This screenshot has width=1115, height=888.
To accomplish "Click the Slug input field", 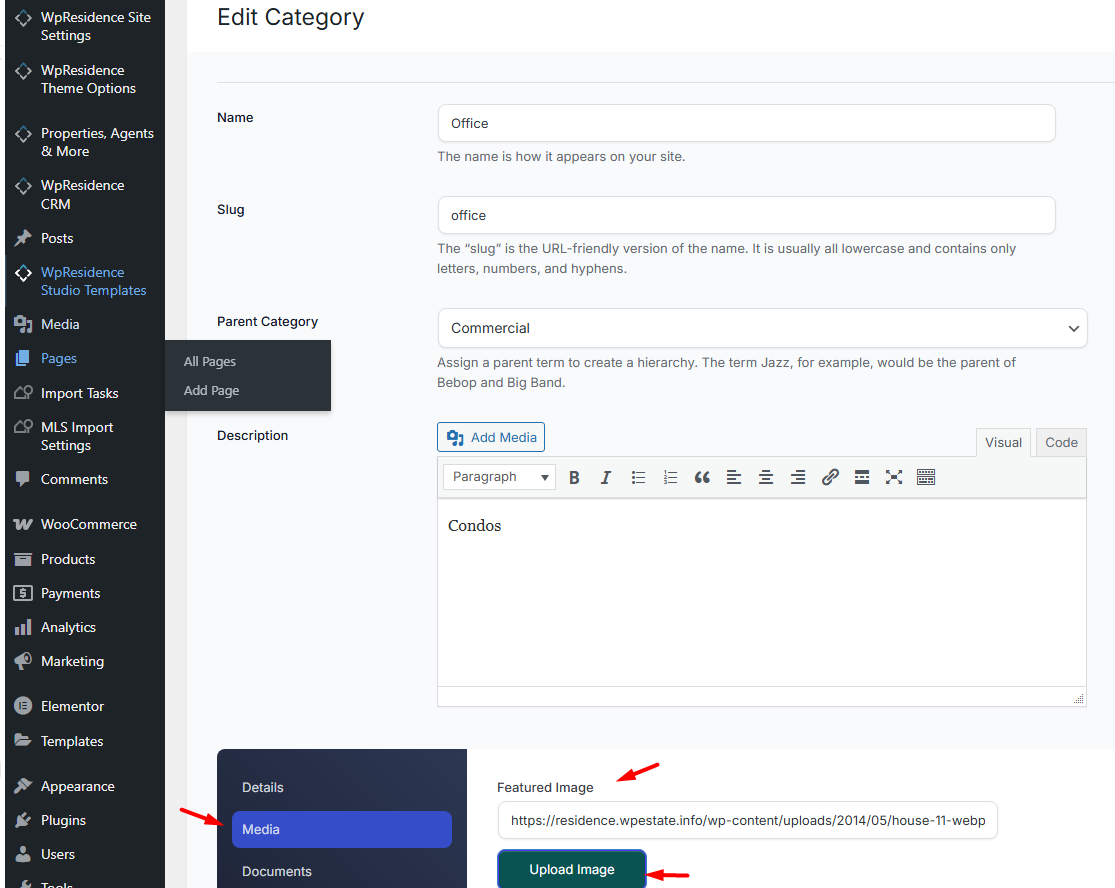I will [746, 215].
